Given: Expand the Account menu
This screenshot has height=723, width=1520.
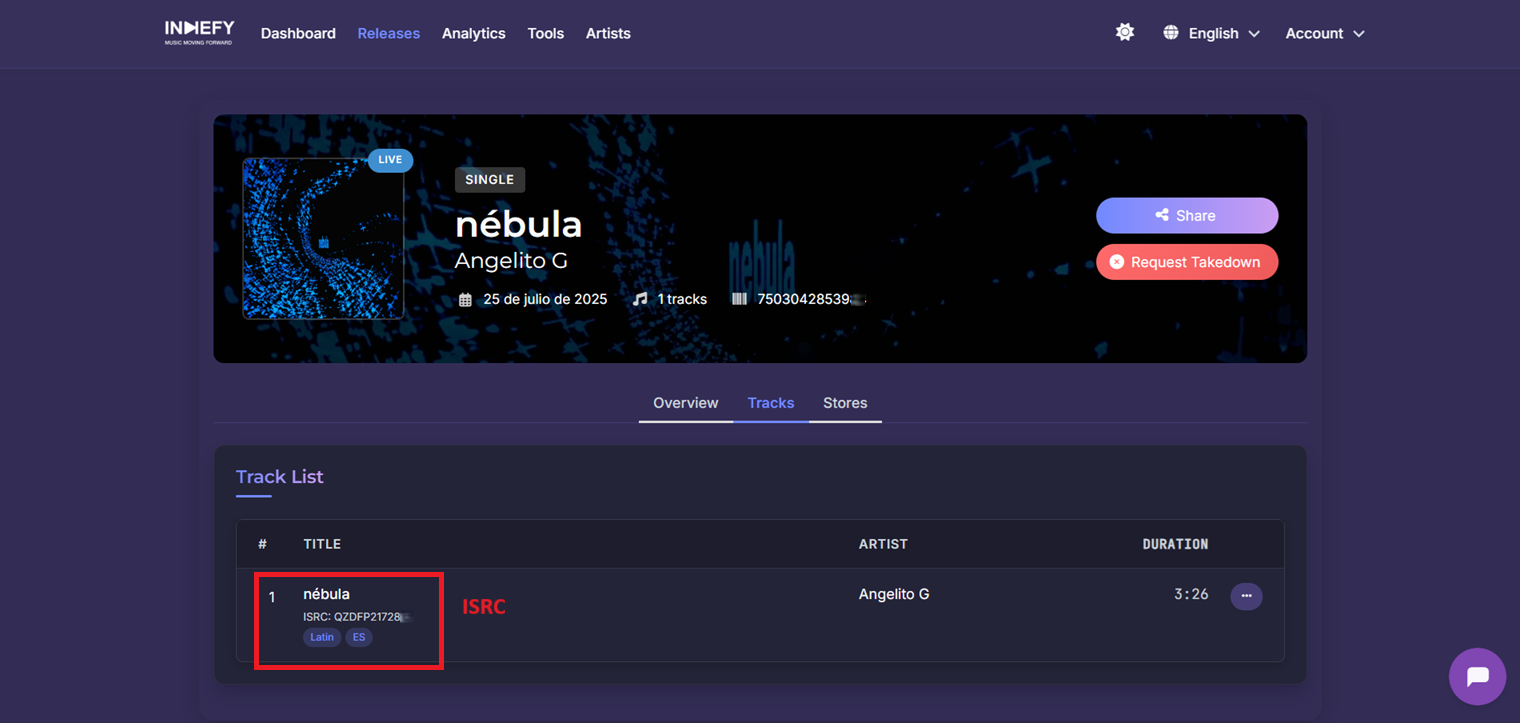Looking at the screenshot, I should pos(1324,33).
